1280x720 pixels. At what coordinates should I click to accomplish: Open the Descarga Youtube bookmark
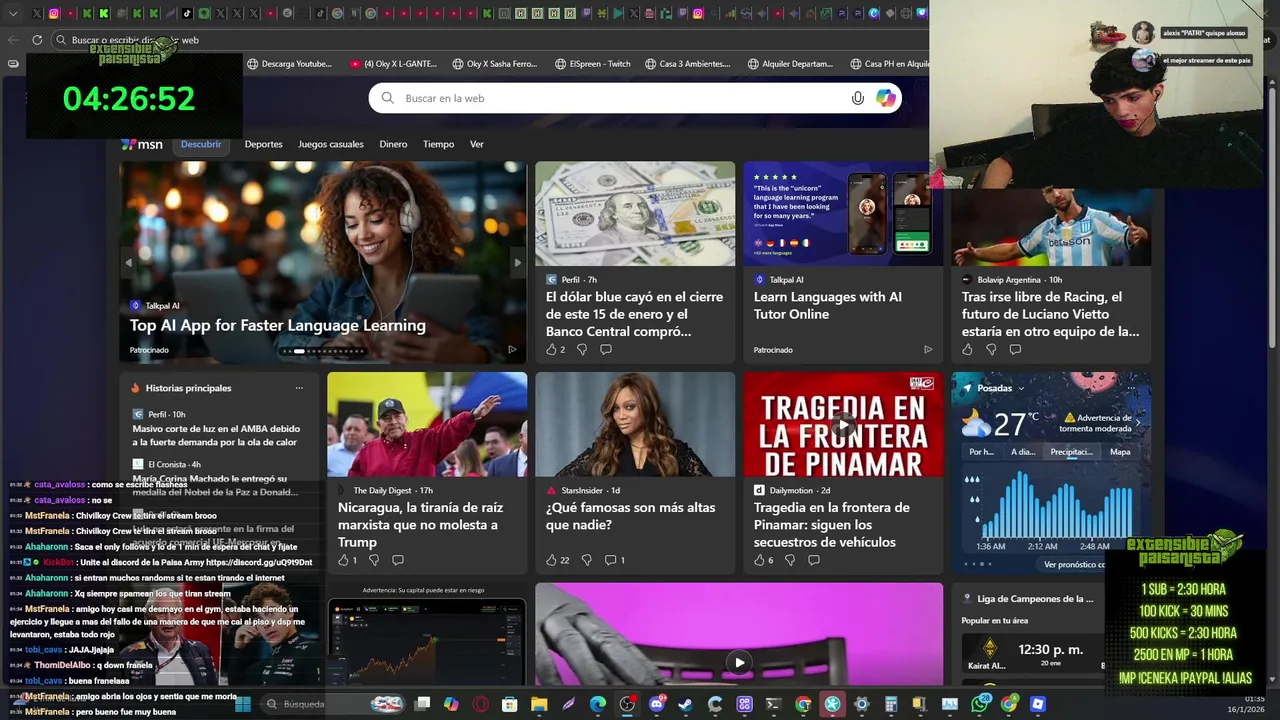point(289,64)
